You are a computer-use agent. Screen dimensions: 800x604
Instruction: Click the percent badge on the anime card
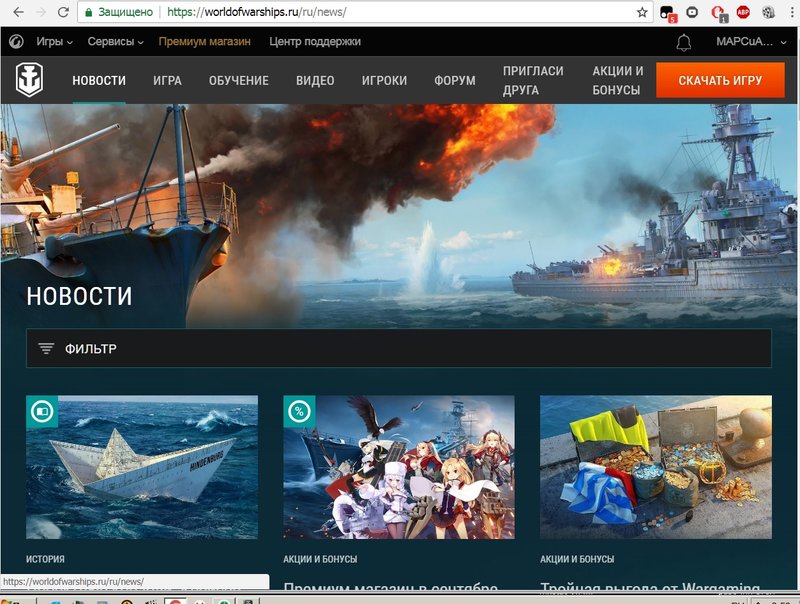tap(299, 411)
